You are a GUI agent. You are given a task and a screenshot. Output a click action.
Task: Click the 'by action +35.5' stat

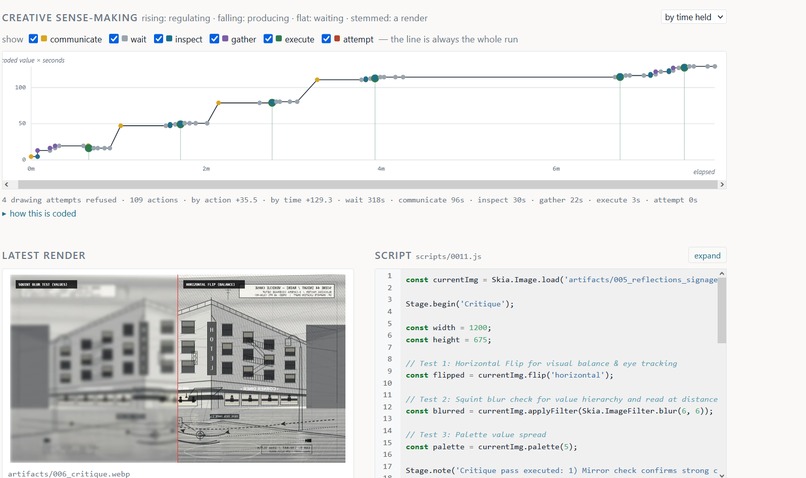tap(225, 200)
